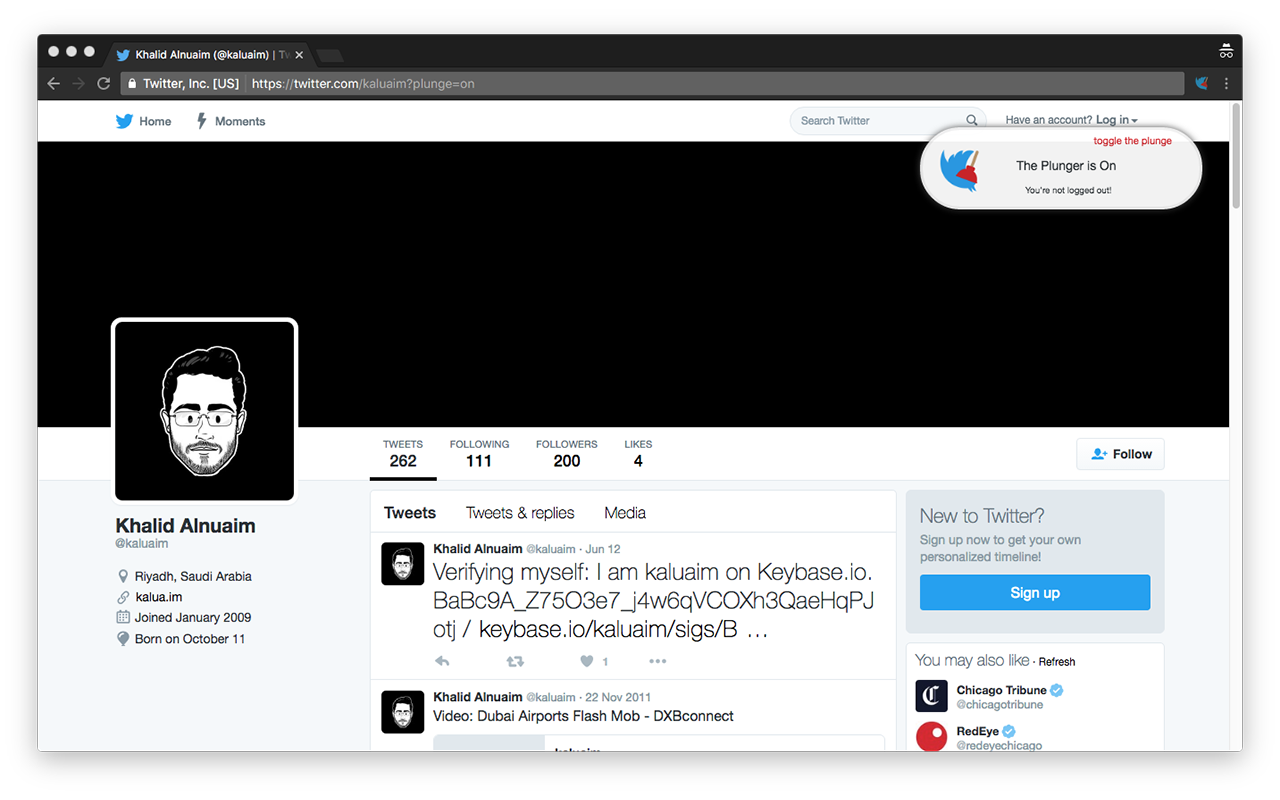Click the Home nav label
Viewport: 1280px width, 800px height.
point(155,121)
